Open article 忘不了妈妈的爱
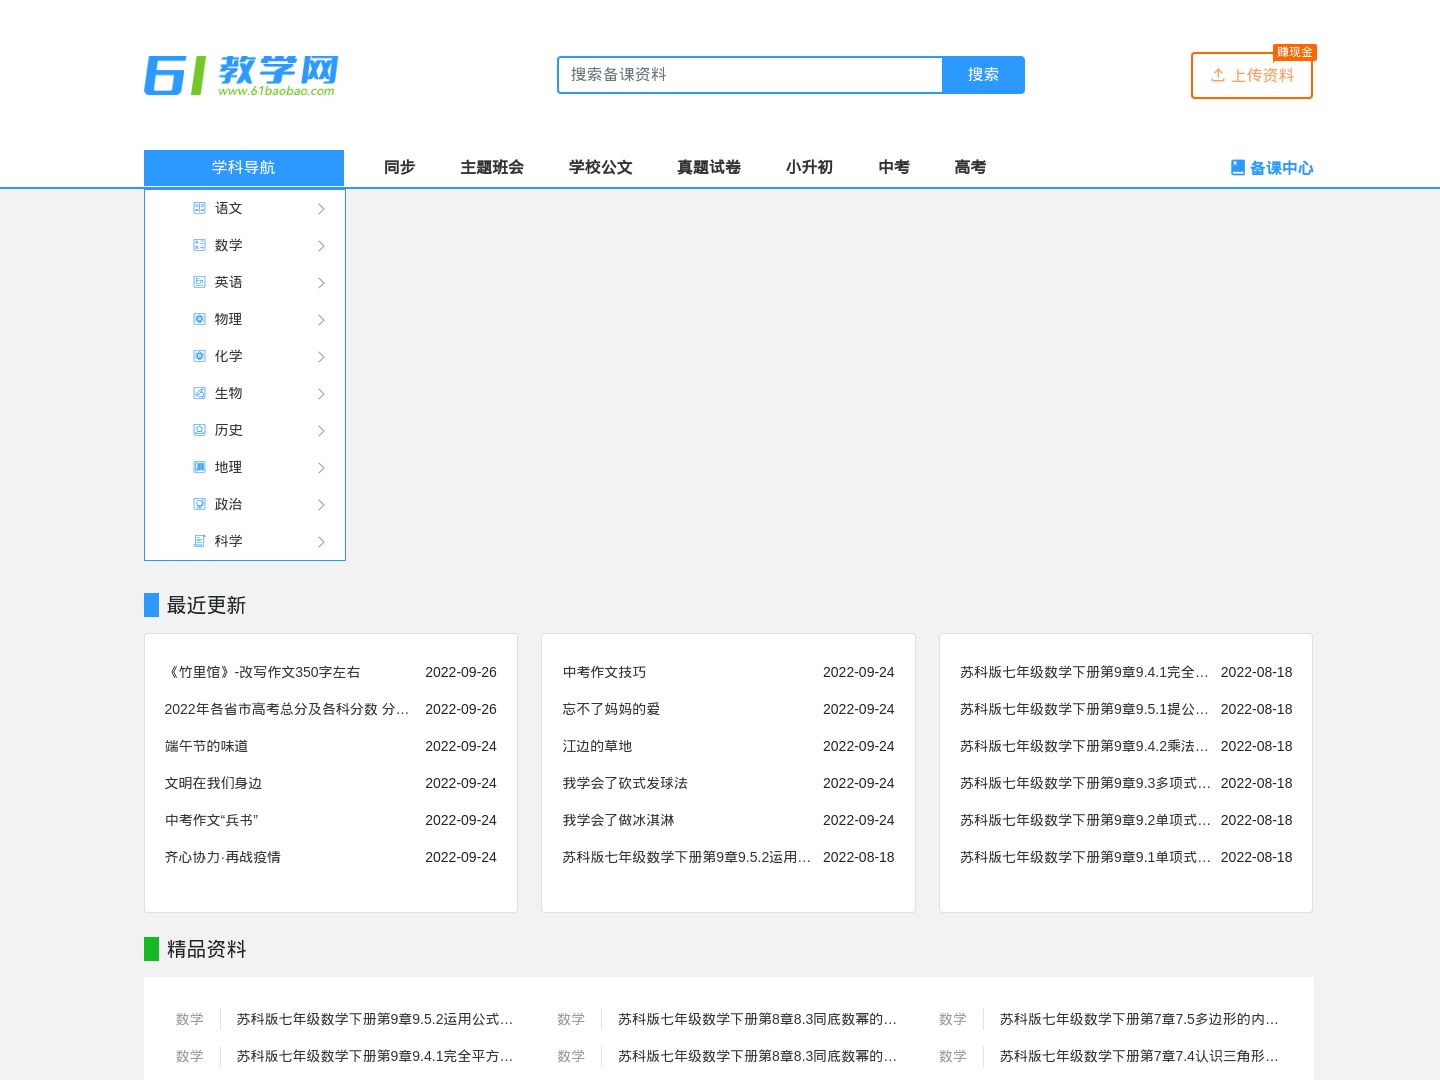 (x=611, y=709)
